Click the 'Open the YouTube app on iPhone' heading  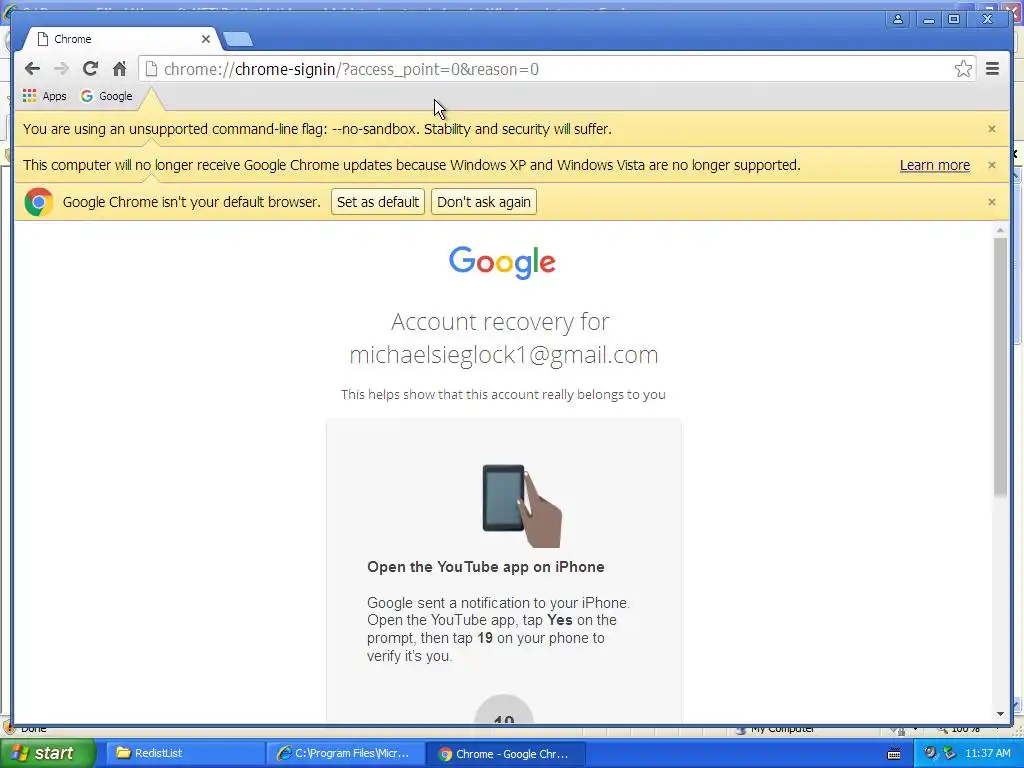click(485, 567)
